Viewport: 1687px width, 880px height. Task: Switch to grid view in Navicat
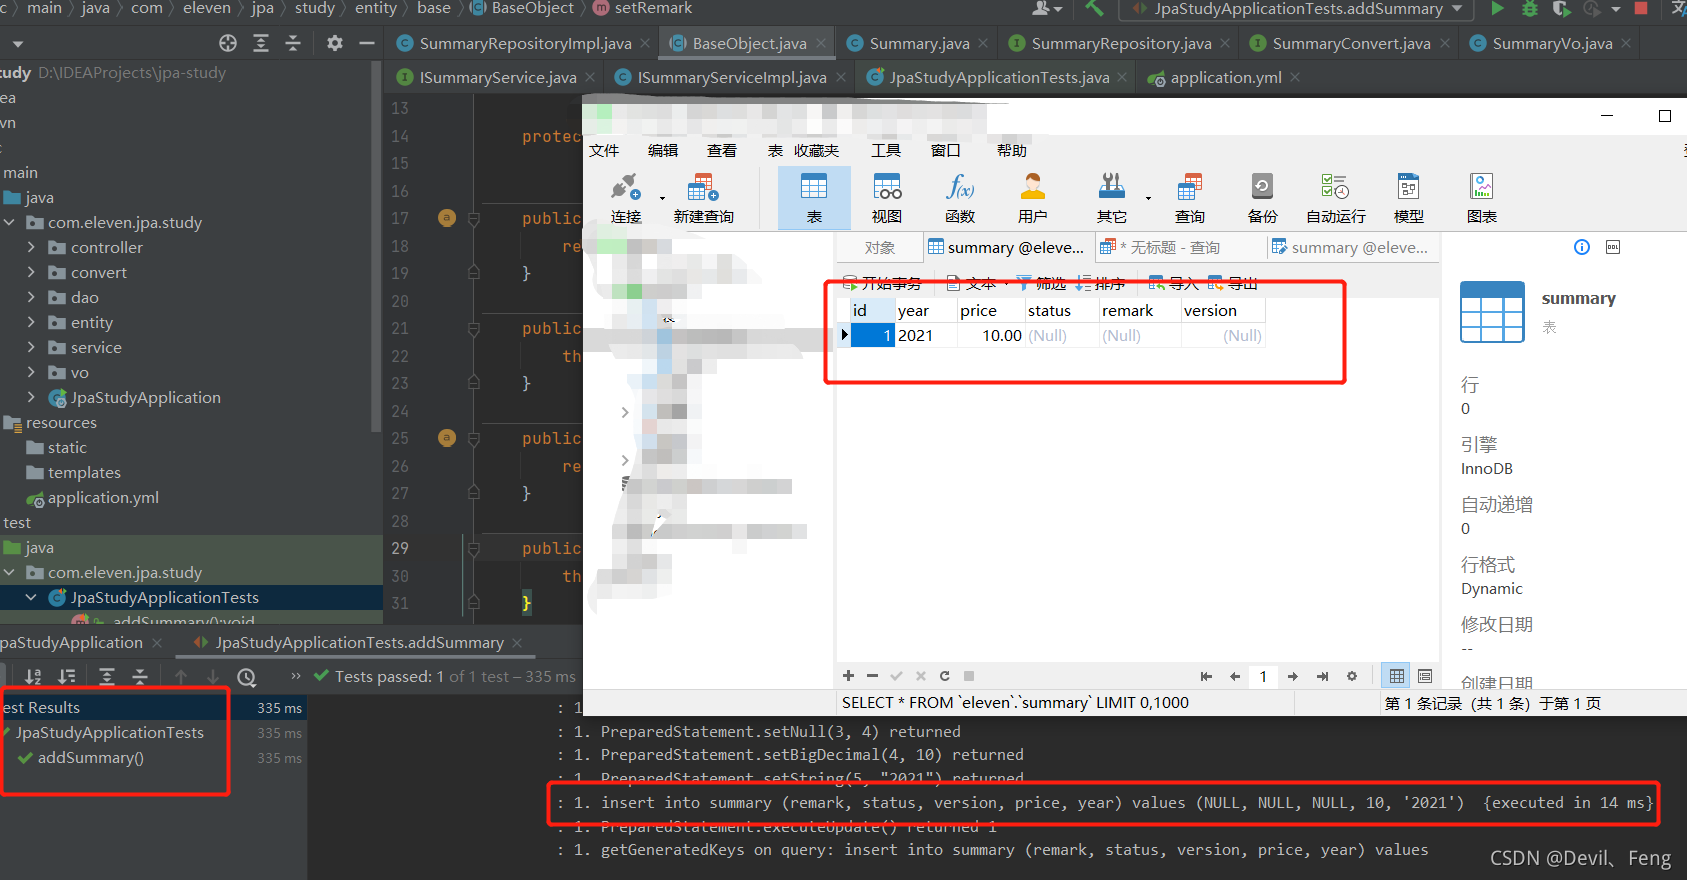(1397, 677)
